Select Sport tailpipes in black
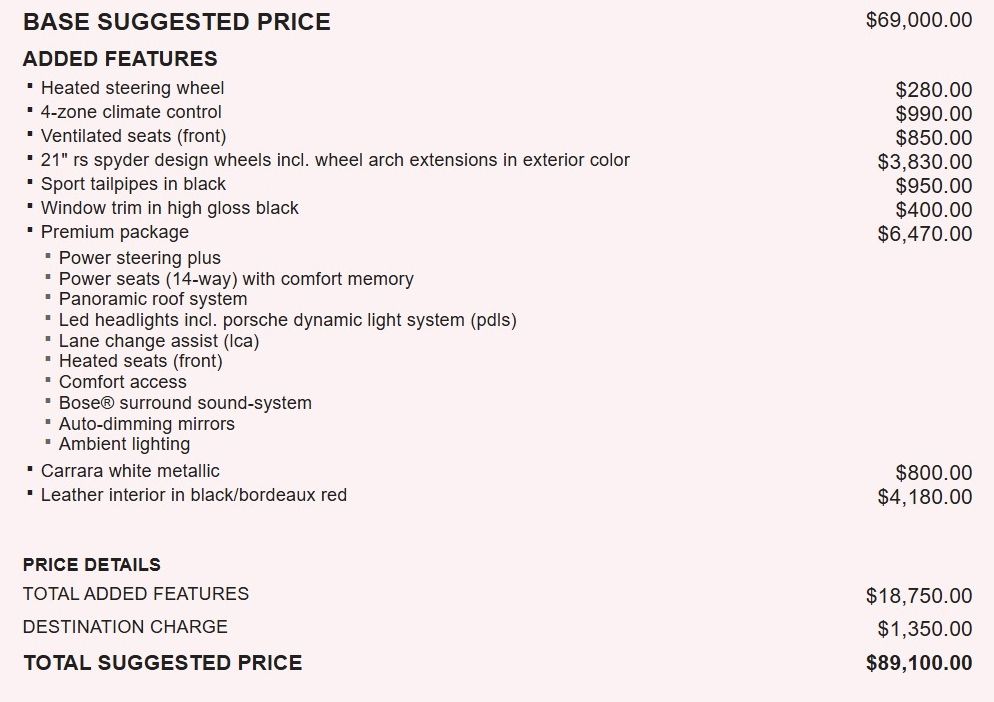 133,184
